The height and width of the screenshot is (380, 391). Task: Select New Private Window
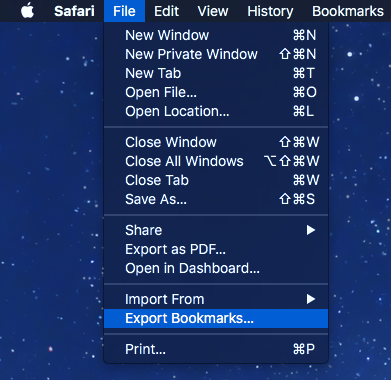tap(216, 54)
